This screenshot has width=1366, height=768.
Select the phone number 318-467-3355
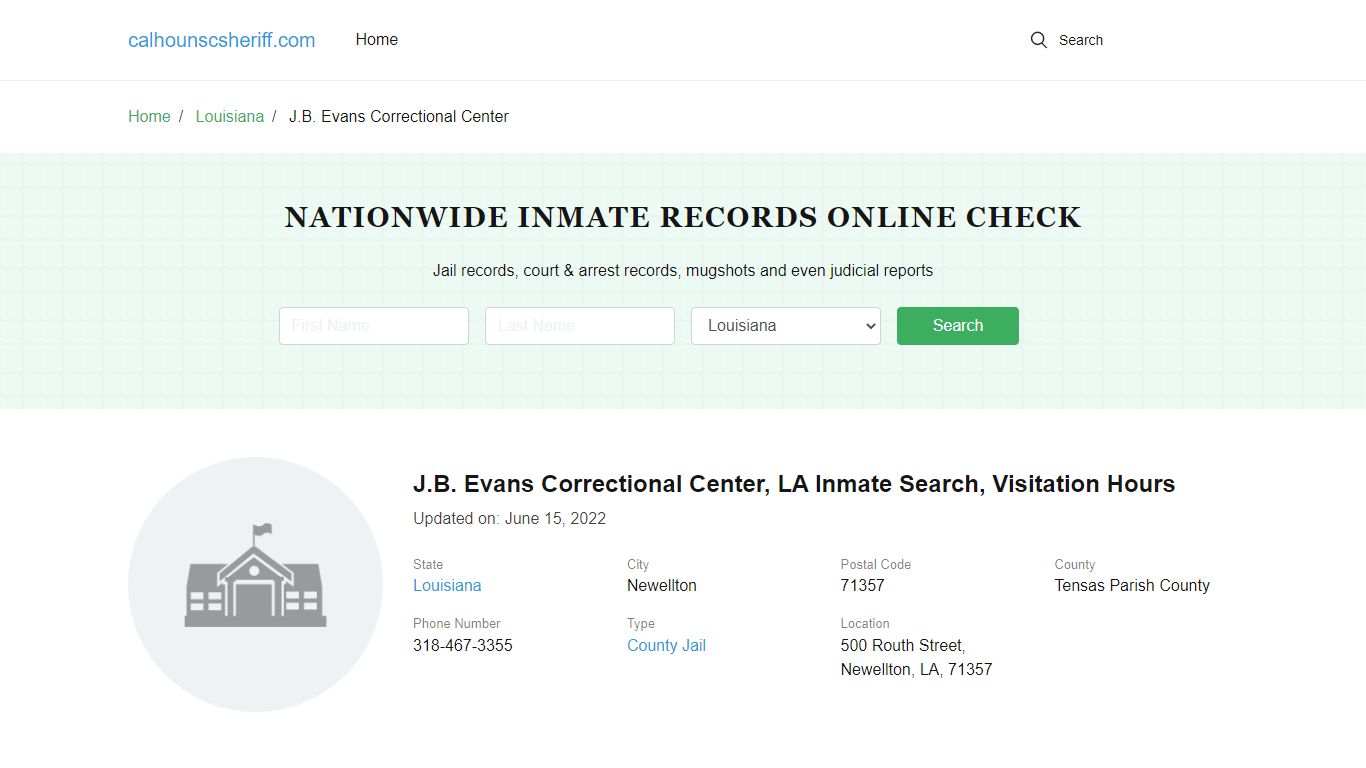(463, 646)
